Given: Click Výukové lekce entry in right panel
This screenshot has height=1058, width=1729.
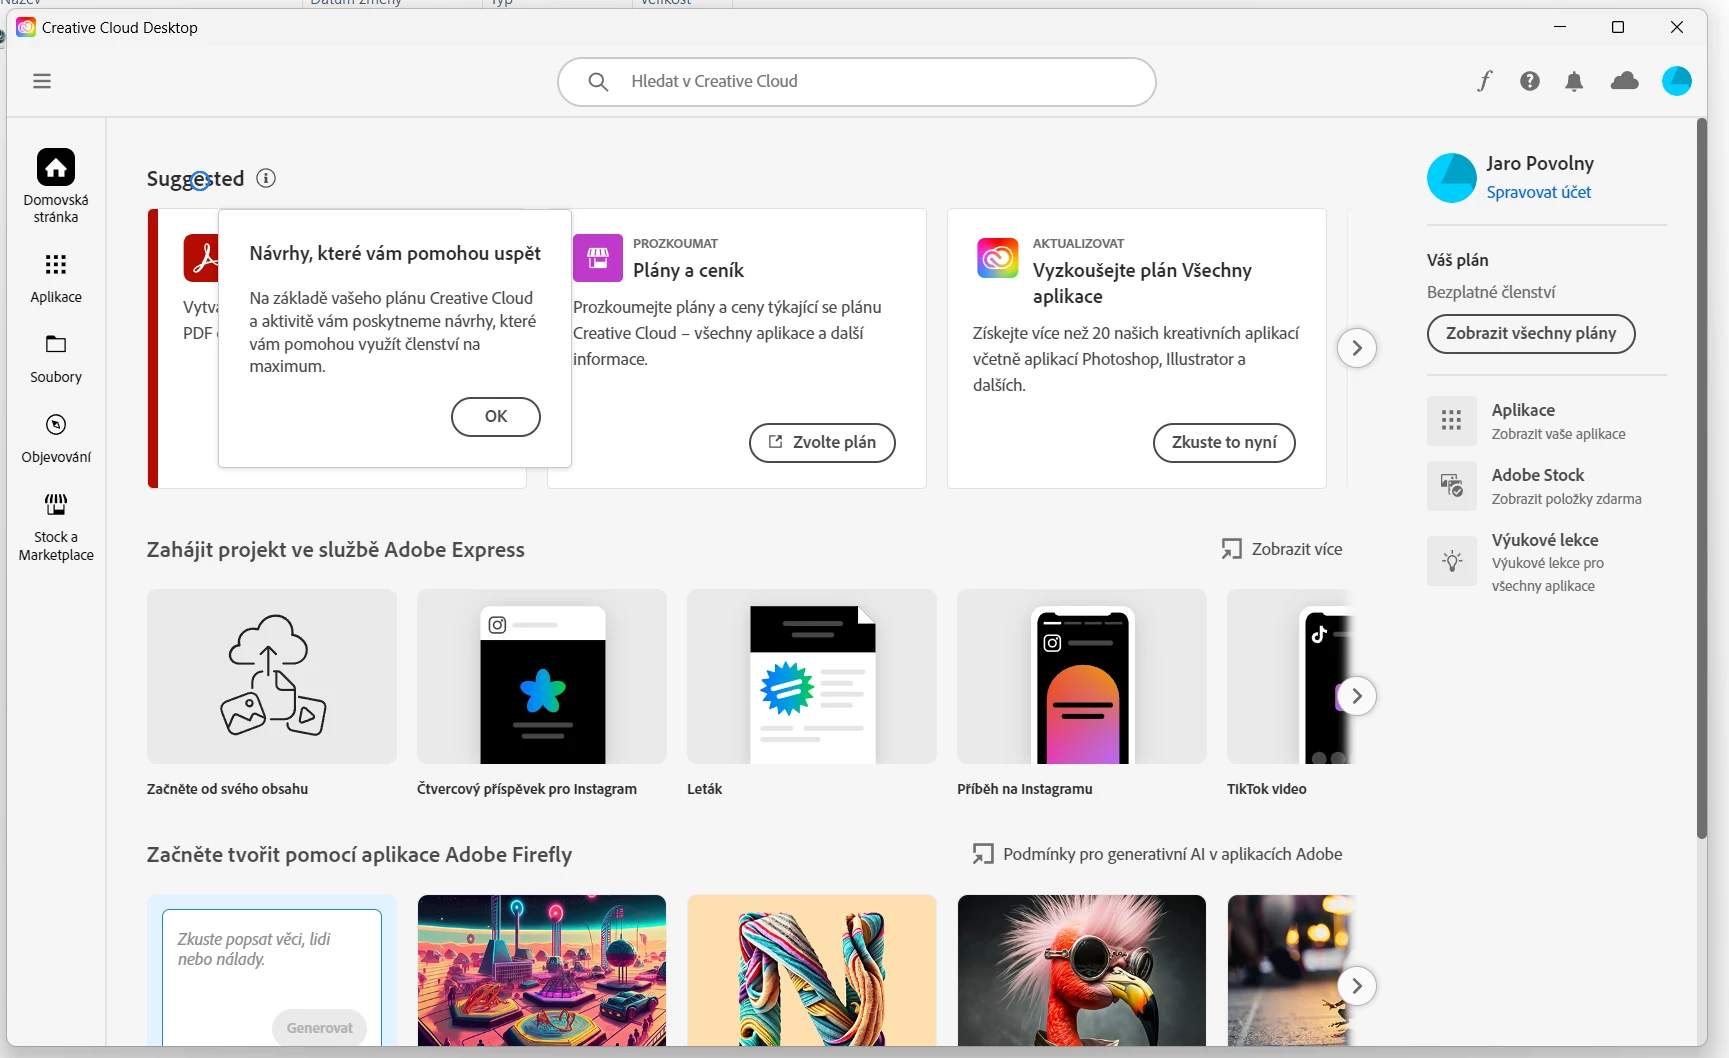Looking at the screenshot, I should pyautogui.click(x=1547, y=562).
